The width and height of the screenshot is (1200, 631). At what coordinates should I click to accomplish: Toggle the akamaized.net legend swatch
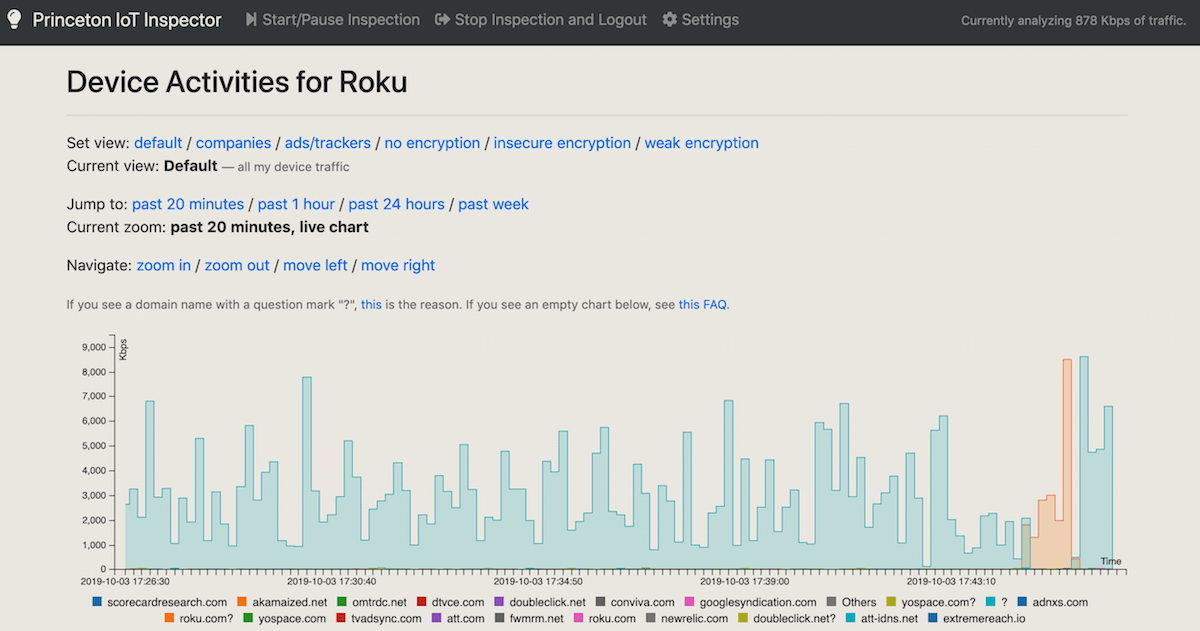pyautogui.click(x=242, y=602)
